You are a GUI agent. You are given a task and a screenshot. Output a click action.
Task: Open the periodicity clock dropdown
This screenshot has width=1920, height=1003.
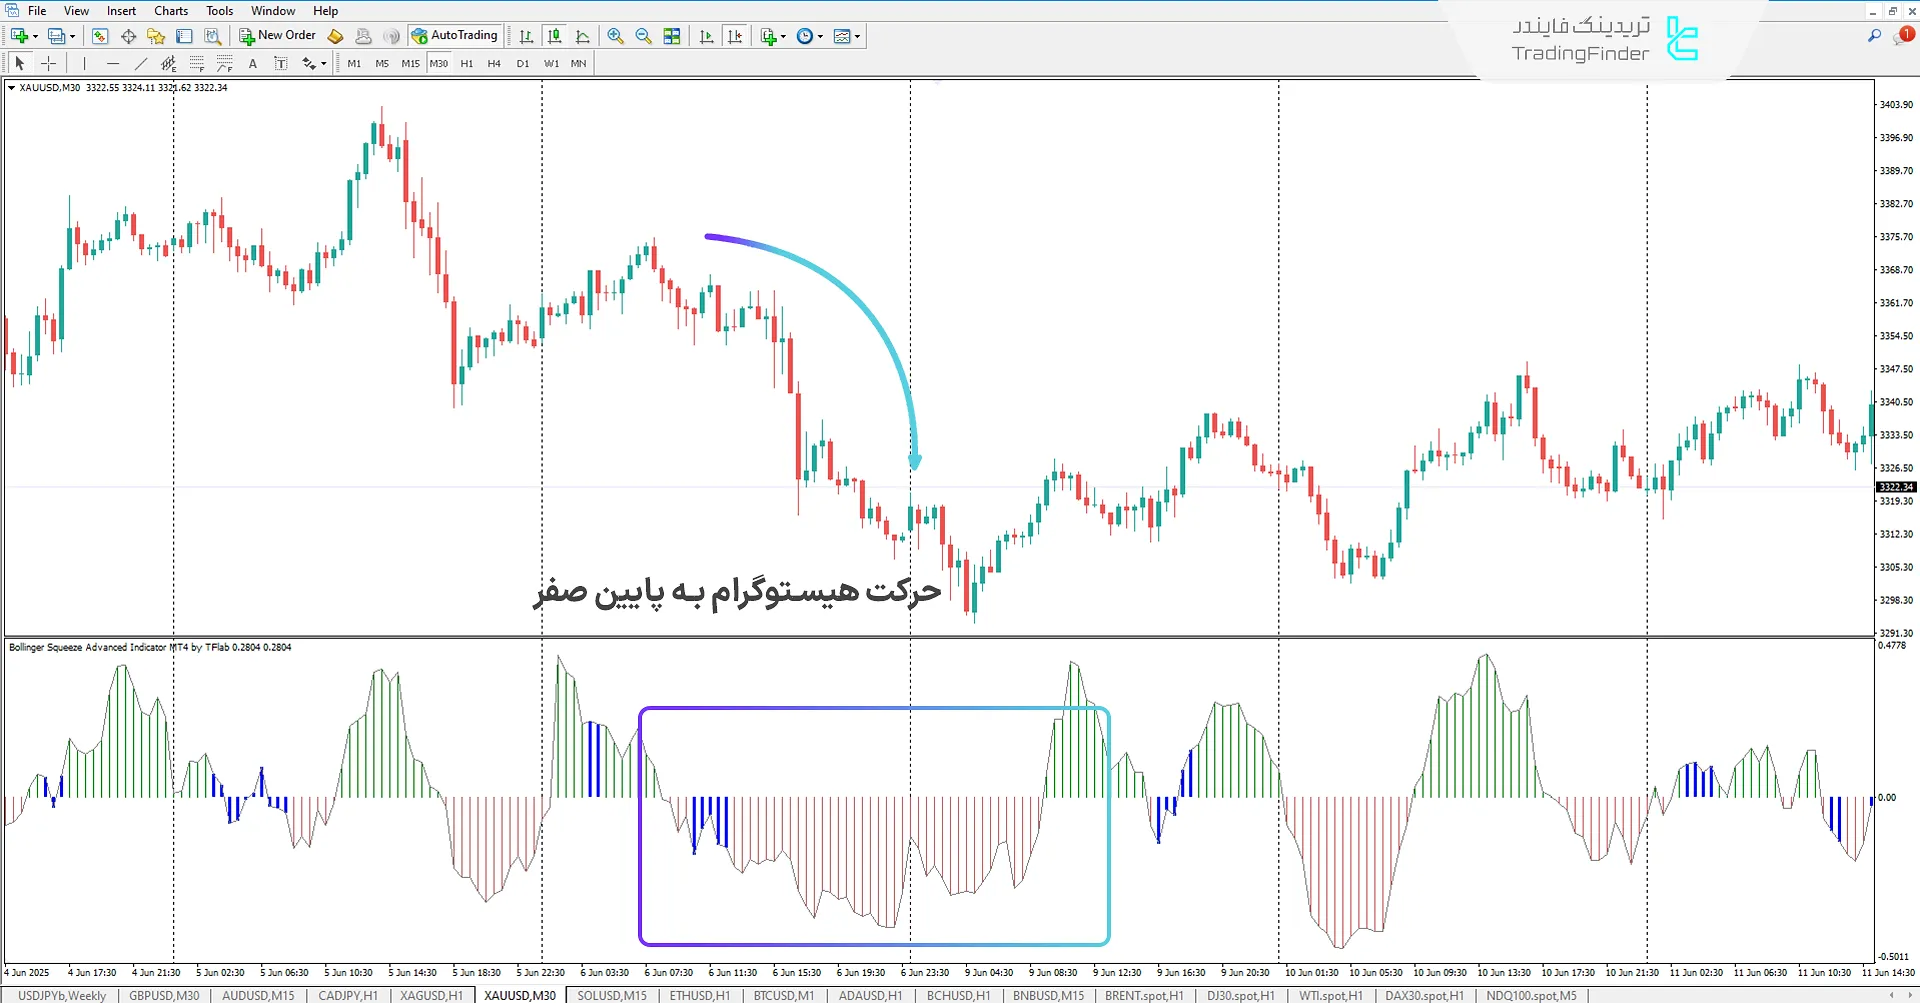820,36
